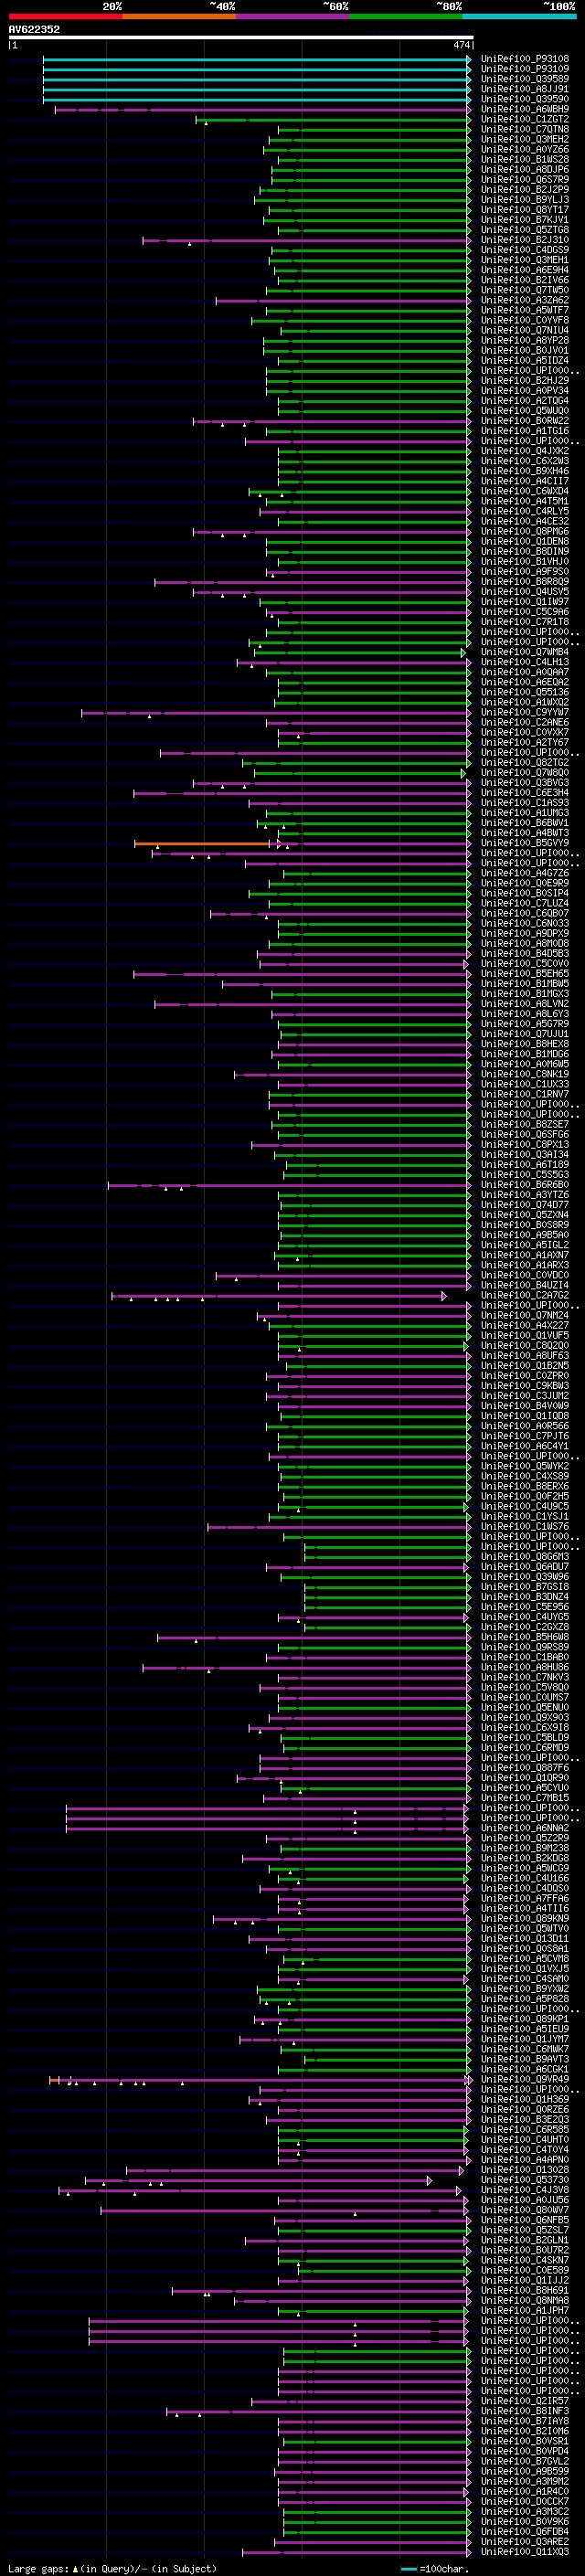Click the 'Large gaps' legend text
This screenshot has height=2576, width=585.
39,2568
